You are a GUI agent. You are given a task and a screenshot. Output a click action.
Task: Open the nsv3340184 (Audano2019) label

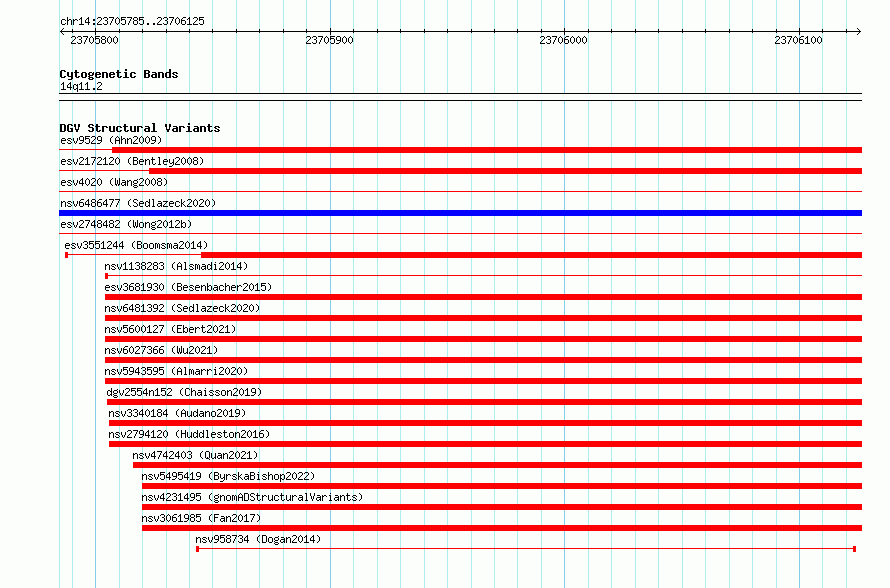click(177, 413)
